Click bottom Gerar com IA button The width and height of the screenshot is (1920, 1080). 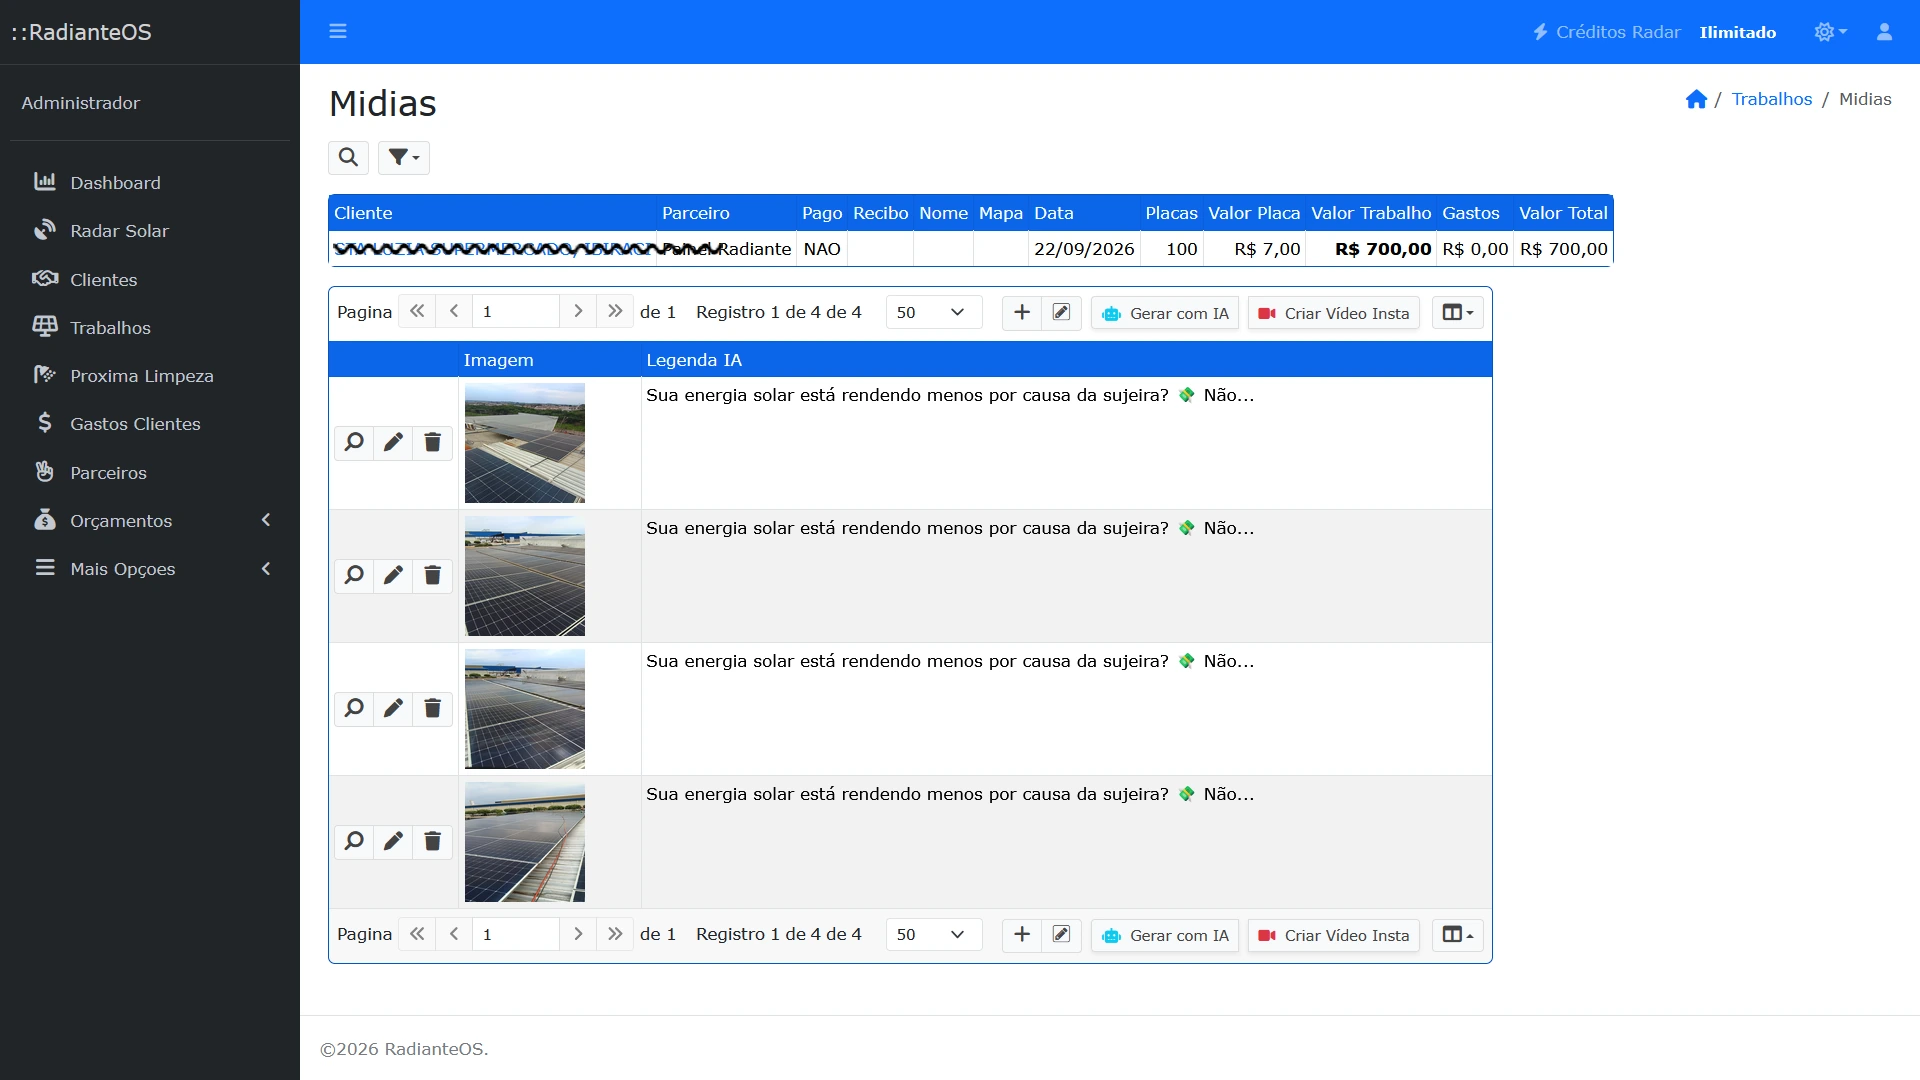click(x=1165, y=935)
